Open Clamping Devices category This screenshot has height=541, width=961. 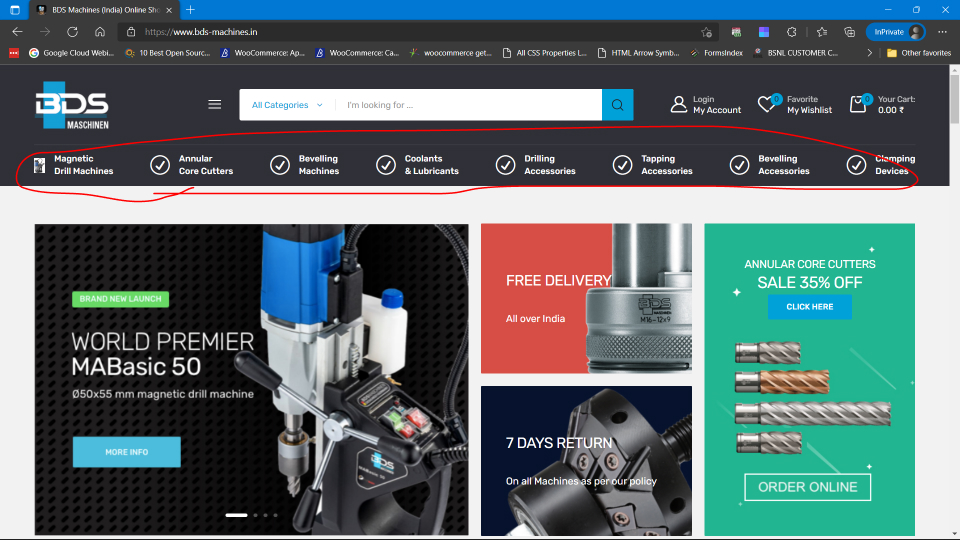pos(895,165)
